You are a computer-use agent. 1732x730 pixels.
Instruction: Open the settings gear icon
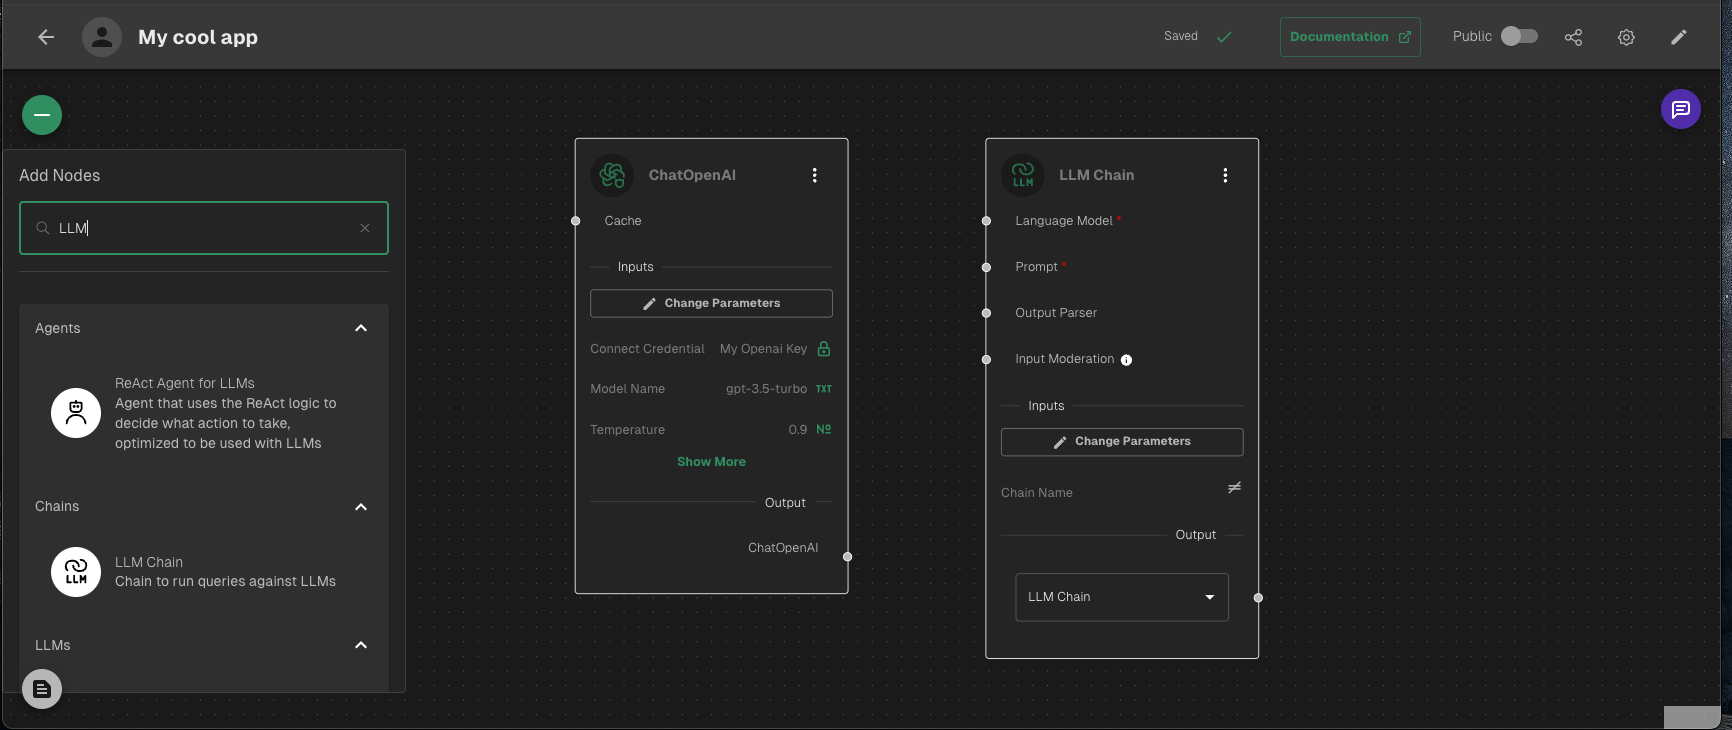(1626, 37)
